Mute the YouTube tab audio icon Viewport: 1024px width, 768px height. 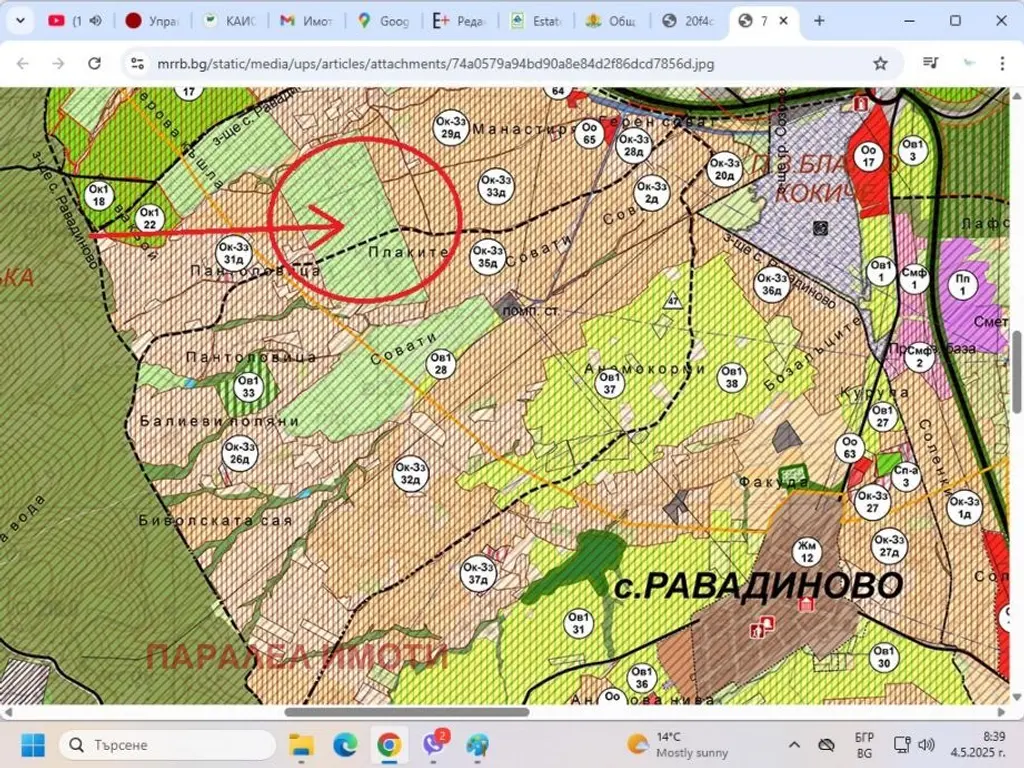click(x=96, y=20)
